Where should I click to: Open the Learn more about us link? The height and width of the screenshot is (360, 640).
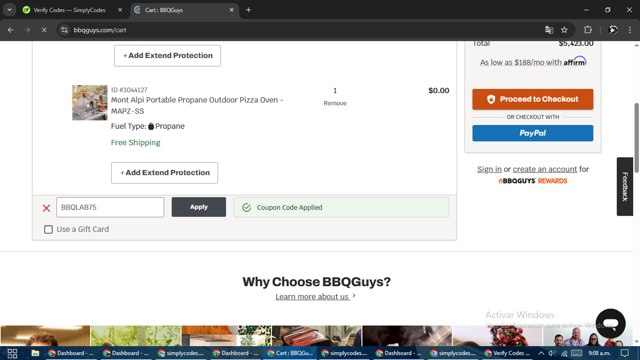(312, 297)
